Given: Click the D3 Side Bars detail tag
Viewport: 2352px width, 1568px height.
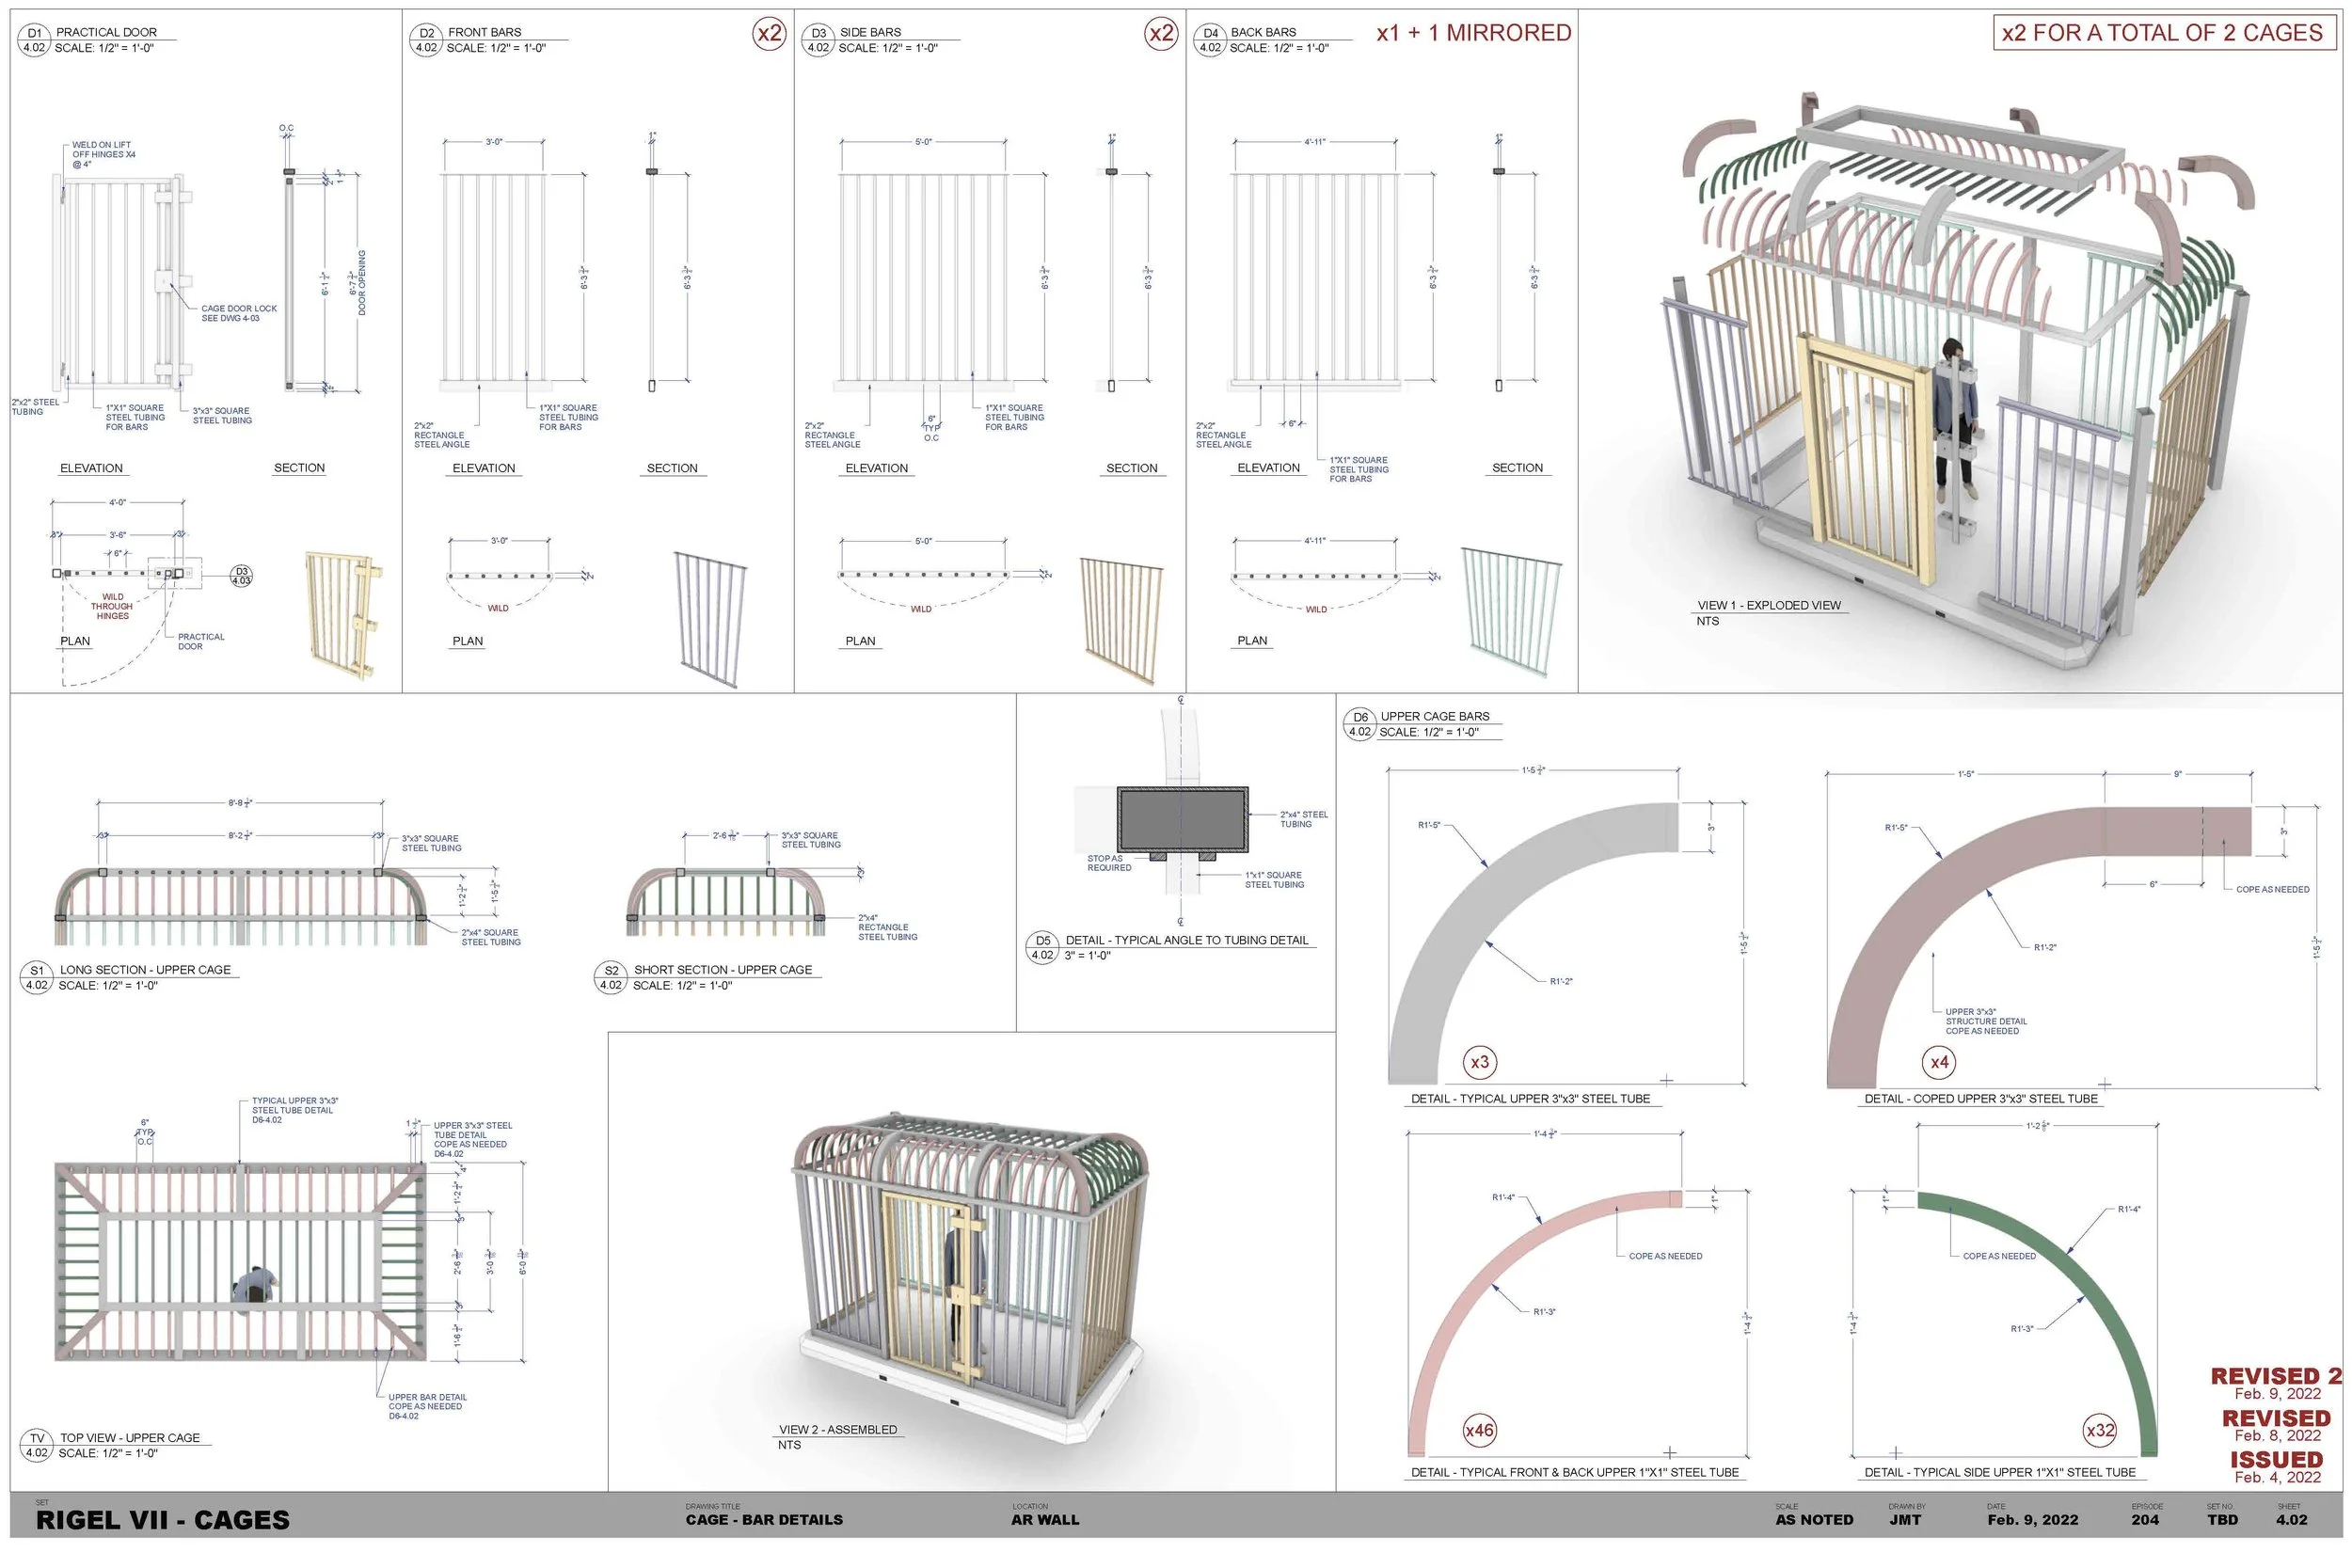Looking at the screenshot, I should 818,40.
